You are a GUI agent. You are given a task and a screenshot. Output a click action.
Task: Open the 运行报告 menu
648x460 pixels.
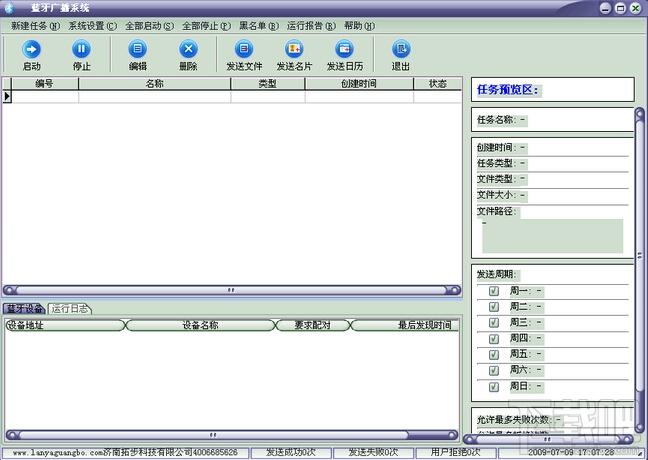pos(311,25)
